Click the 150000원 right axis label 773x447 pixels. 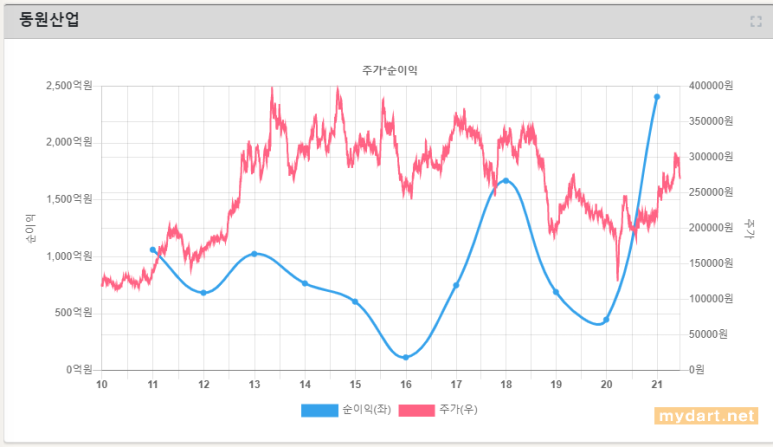711,263
